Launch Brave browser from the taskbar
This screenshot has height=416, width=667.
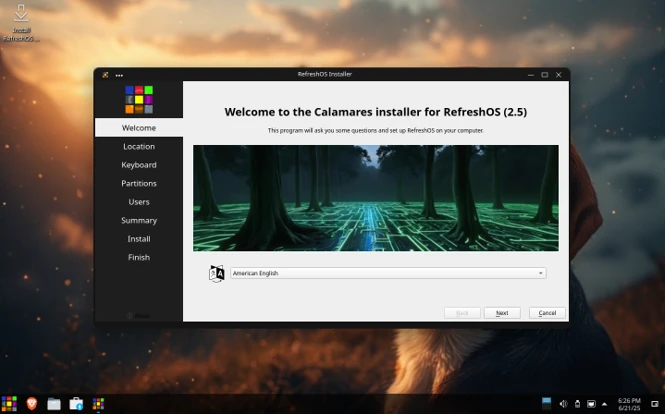coord(32,404)
